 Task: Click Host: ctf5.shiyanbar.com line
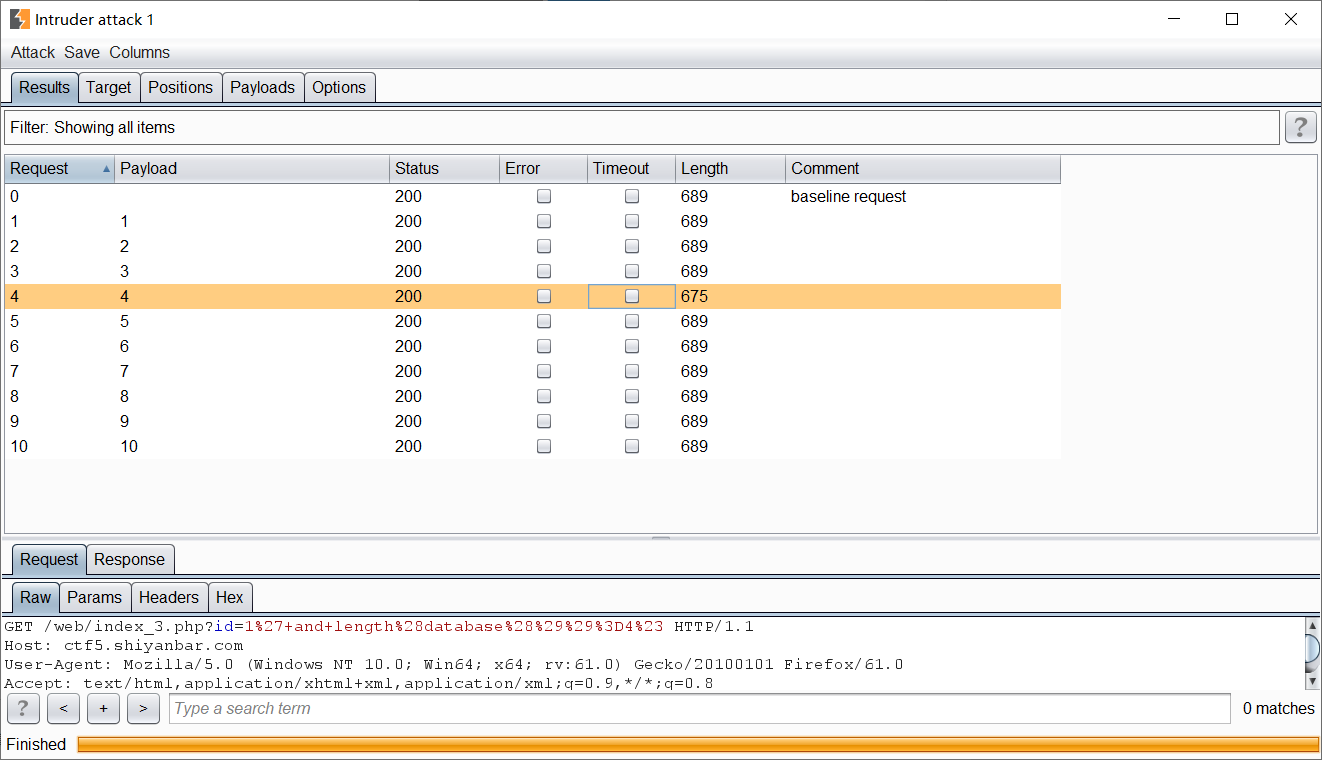[x=124, y=646]
